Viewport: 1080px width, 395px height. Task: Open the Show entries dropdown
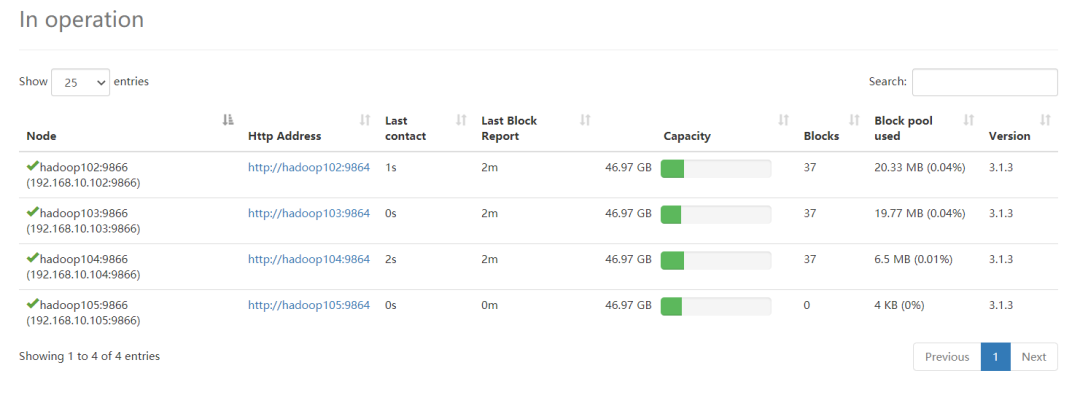tap(81, 82)
